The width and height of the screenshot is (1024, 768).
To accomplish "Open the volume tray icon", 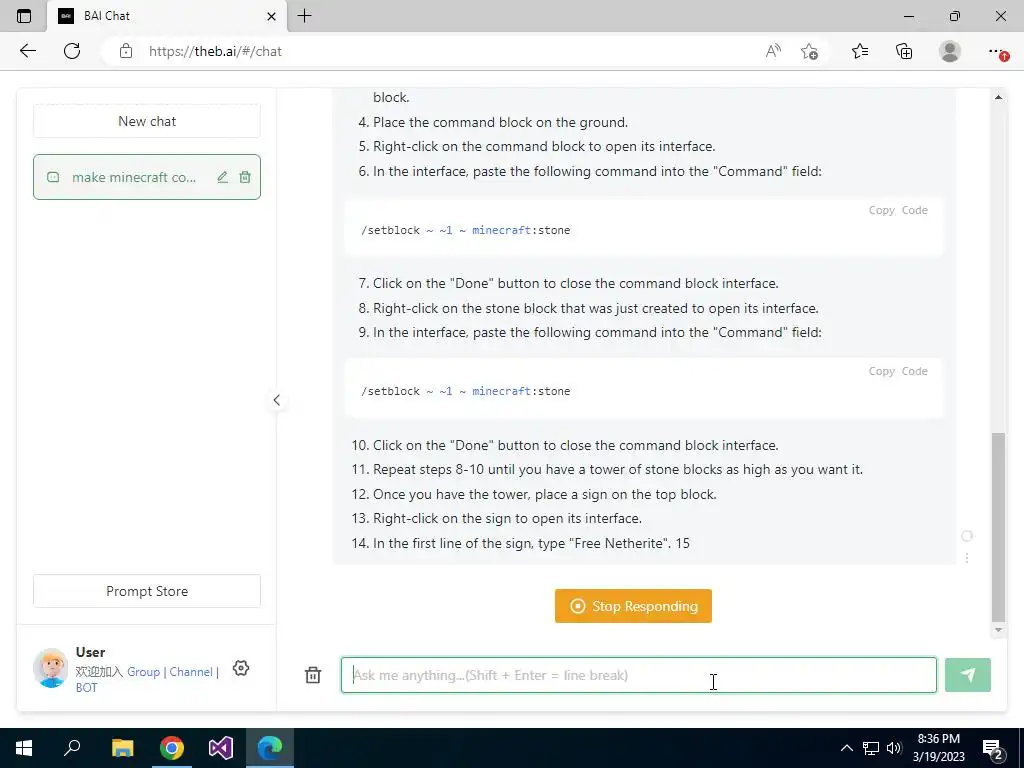I will pos(894,748).
